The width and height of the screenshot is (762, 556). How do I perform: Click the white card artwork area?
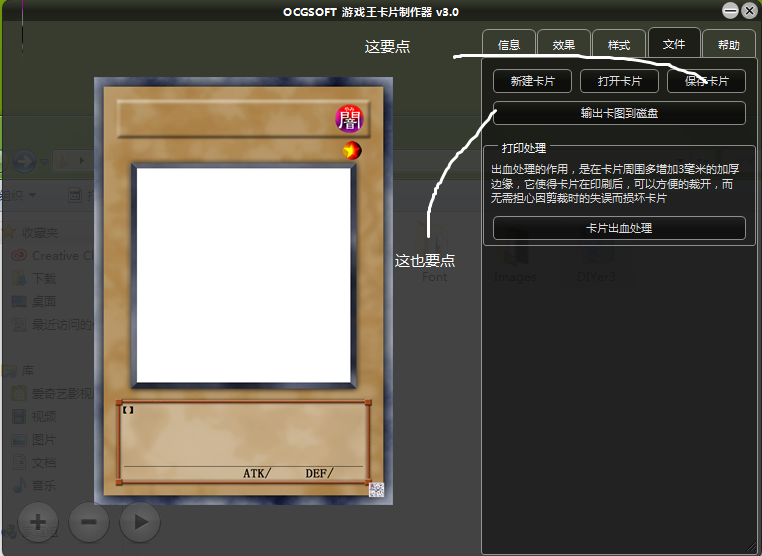243,276
